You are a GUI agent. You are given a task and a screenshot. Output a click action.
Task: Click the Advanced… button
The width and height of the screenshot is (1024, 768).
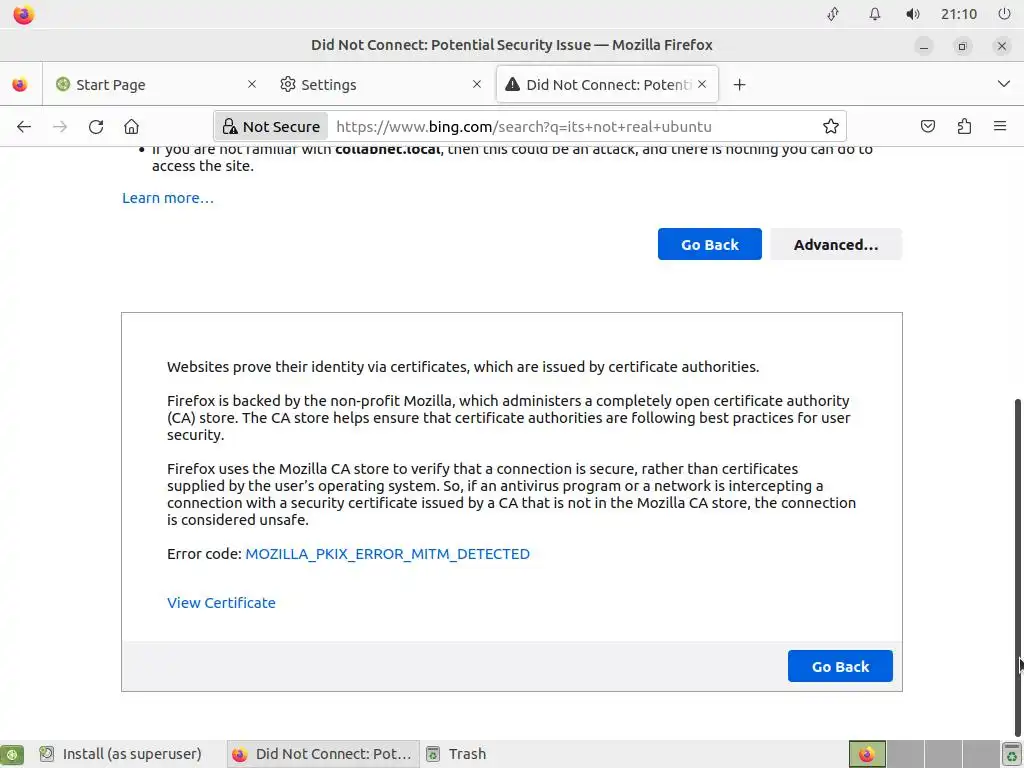pyautogui.click(x=836, y=244)
